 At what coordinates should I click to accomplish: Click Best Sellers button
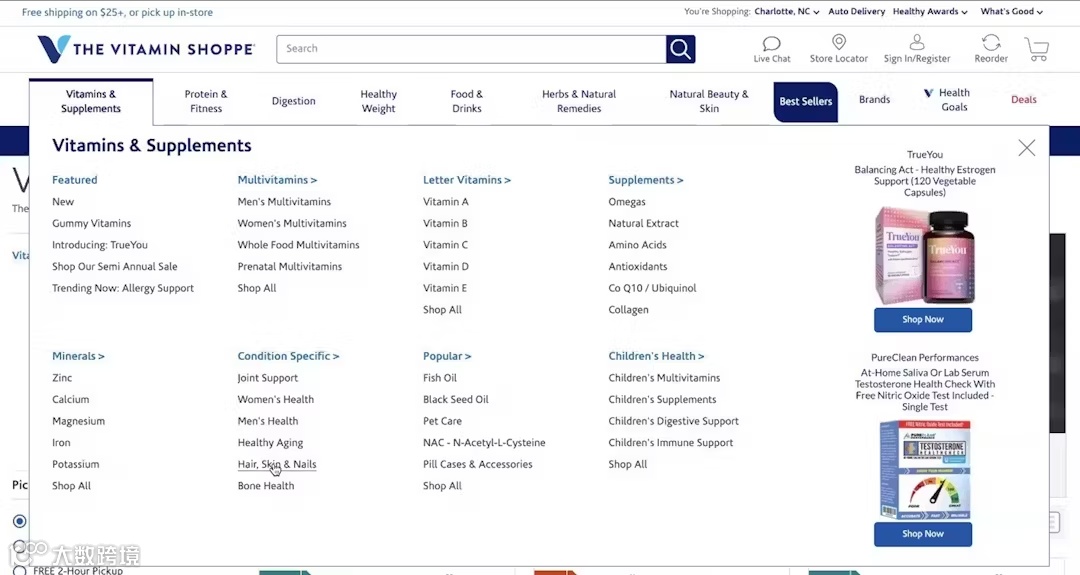tap(805, 102)
